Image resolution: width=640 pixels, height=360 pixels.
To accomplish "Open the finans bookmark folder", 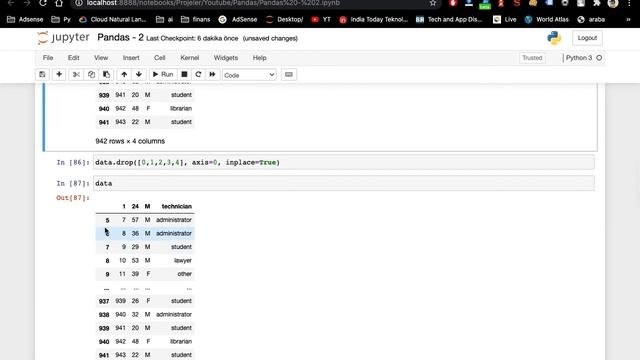I will click(196, 20).
